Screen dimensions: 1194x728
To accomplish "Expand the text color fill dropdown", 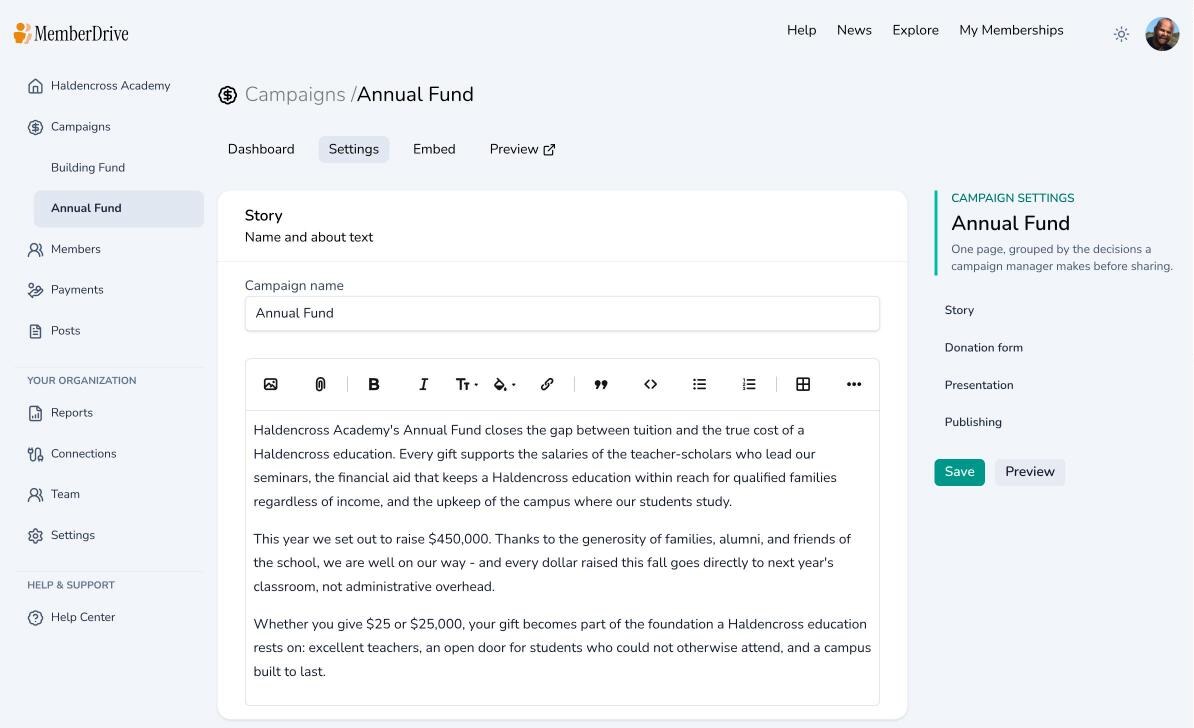I will coord(504,385).
